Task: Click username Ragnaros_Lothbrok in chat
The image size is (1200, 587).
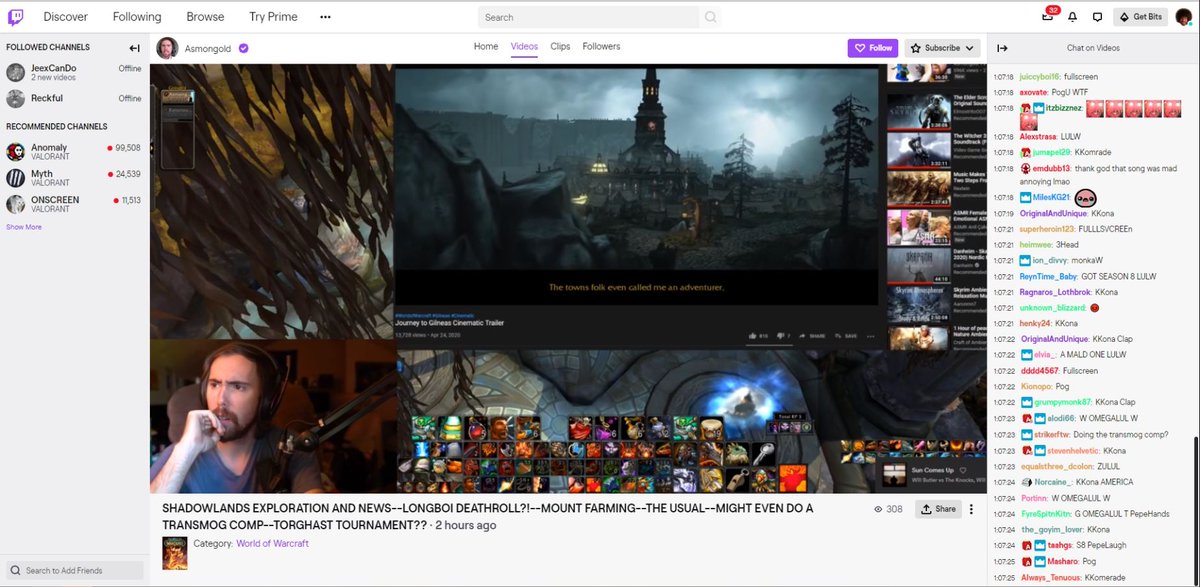Action: [x=1056, y=292]
